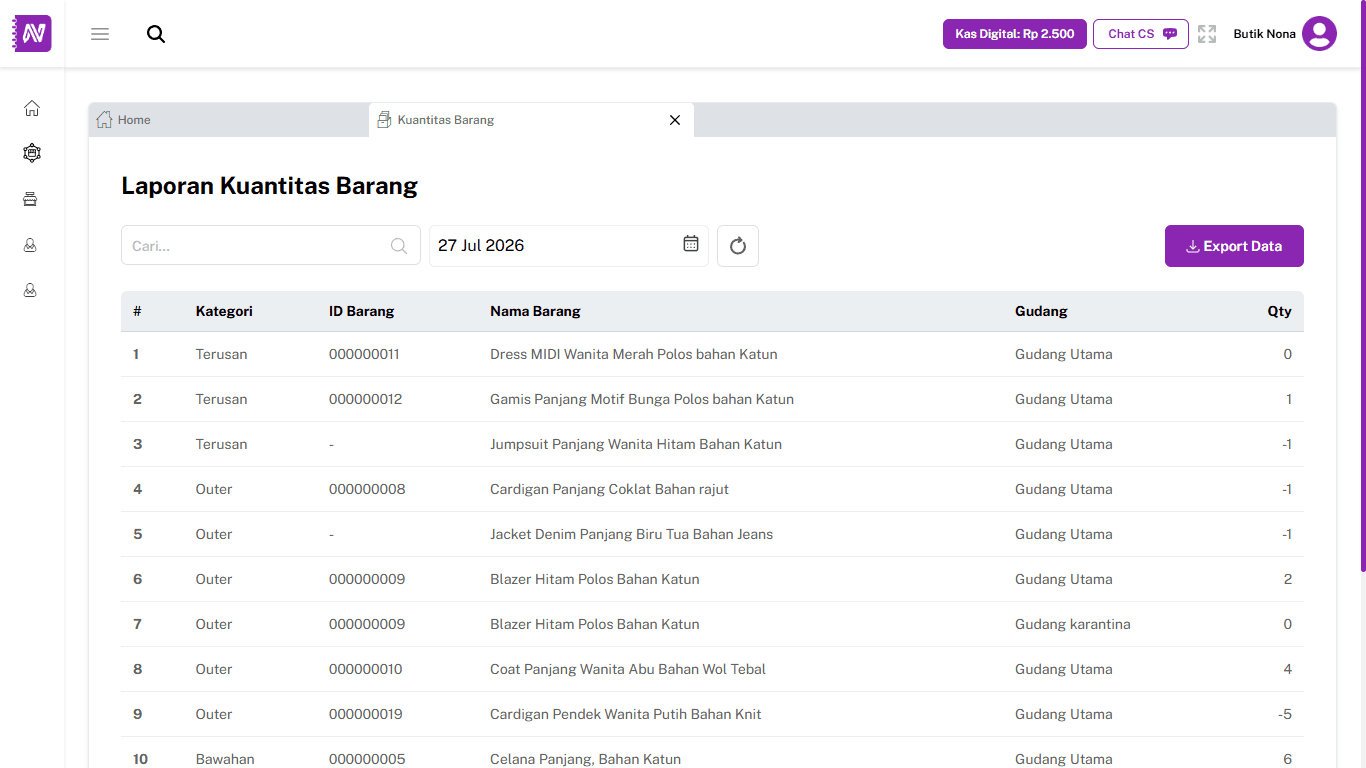This screenshot has height=768, width=1366.
Task: Sort by Nama Barang column header
Action: (x=535, y=311)
